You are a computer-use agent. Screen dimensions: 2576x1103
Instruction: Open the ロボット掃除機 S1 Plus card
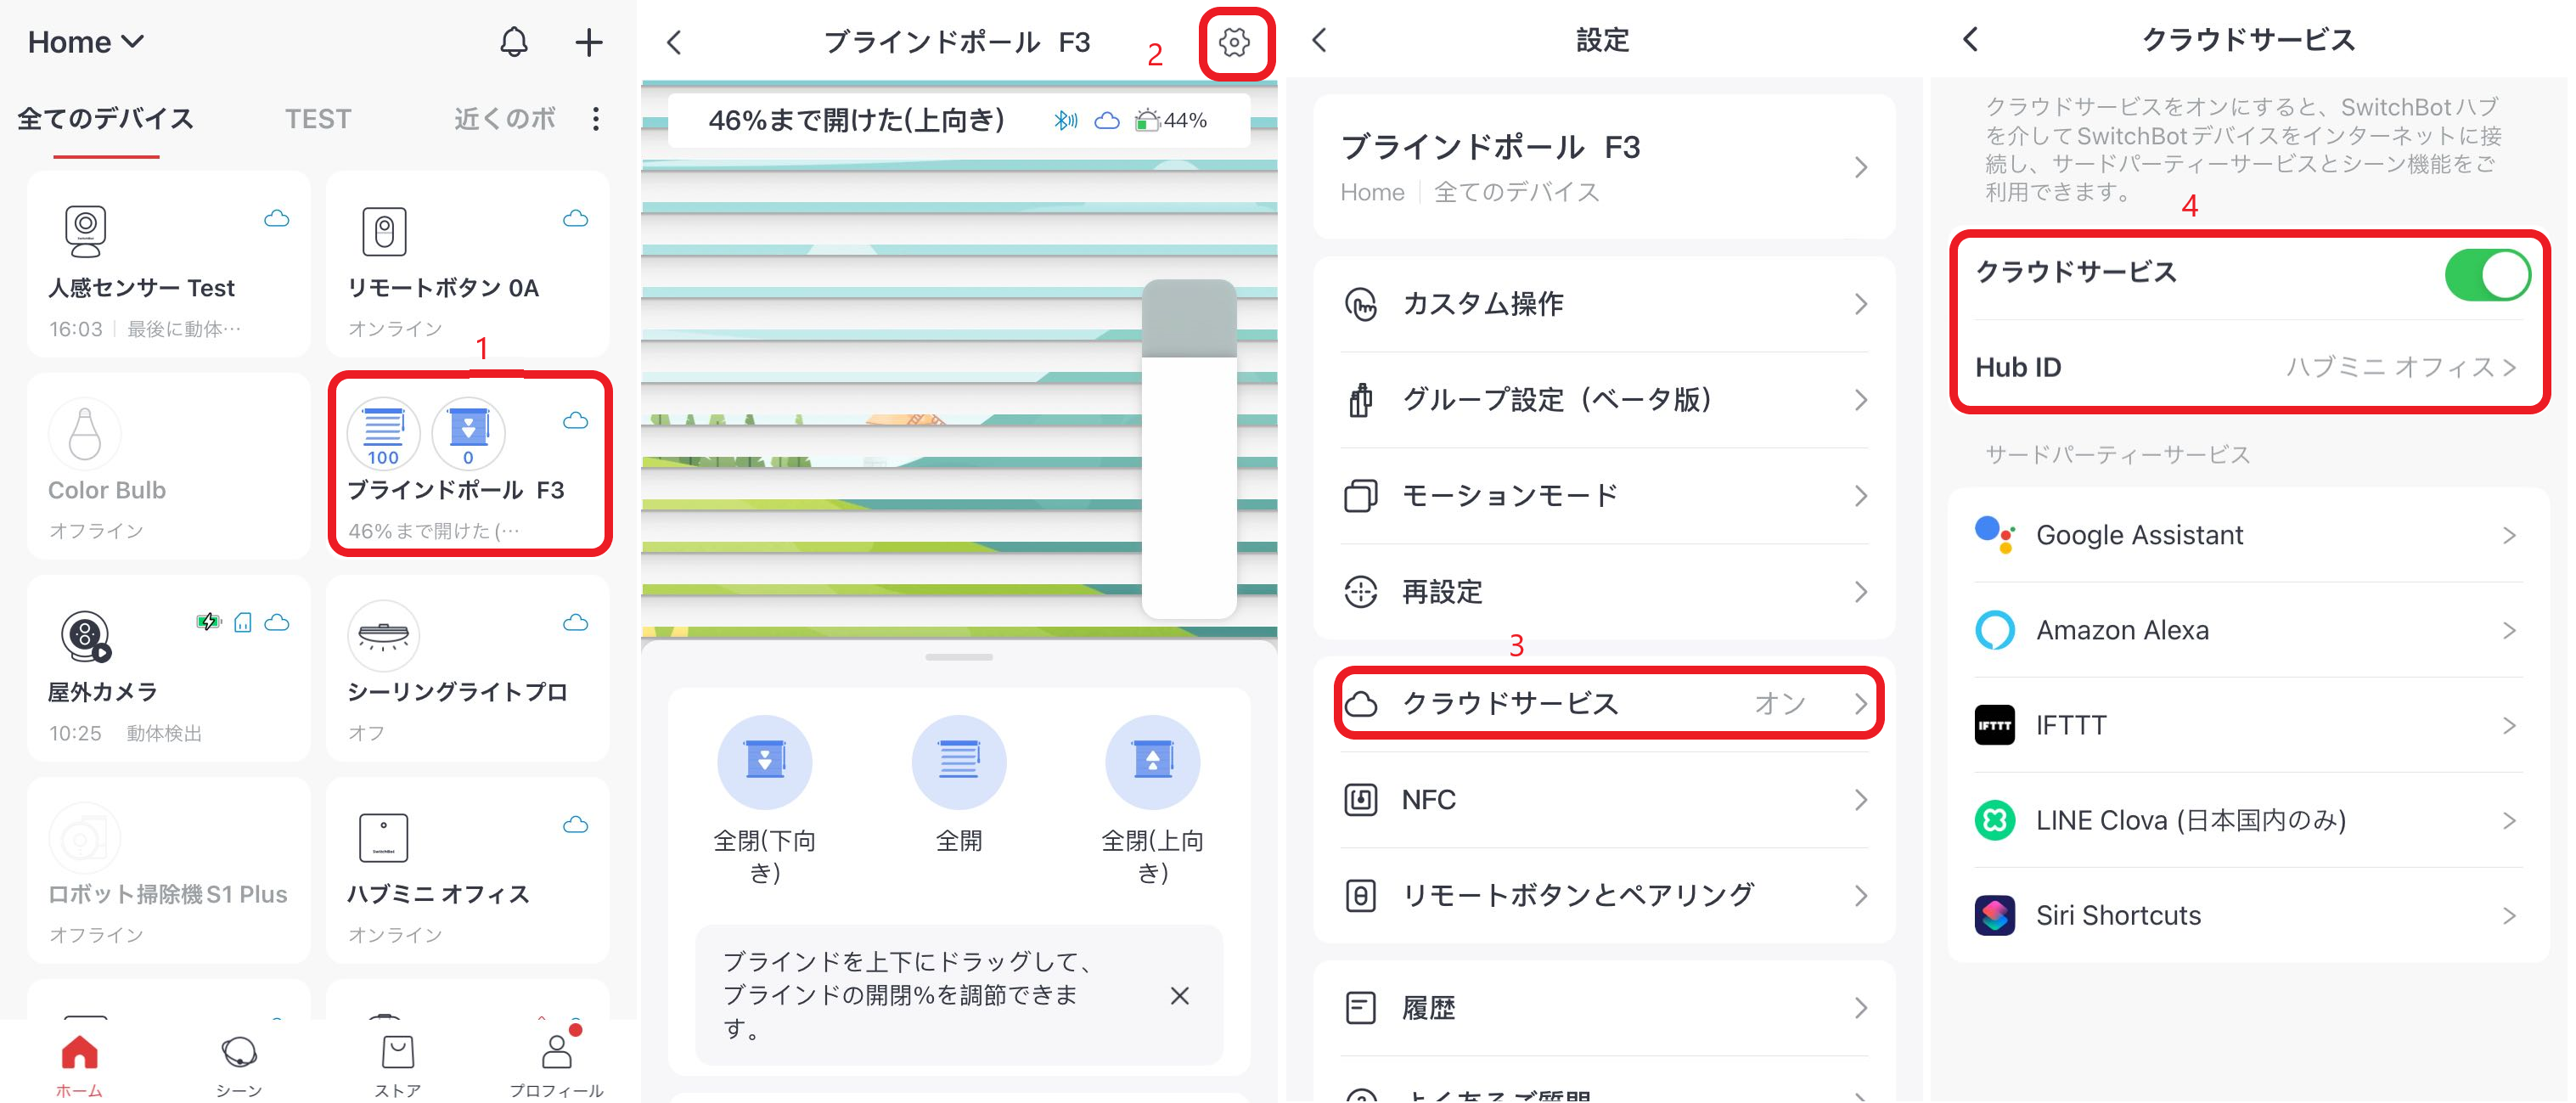click(168, 870)
